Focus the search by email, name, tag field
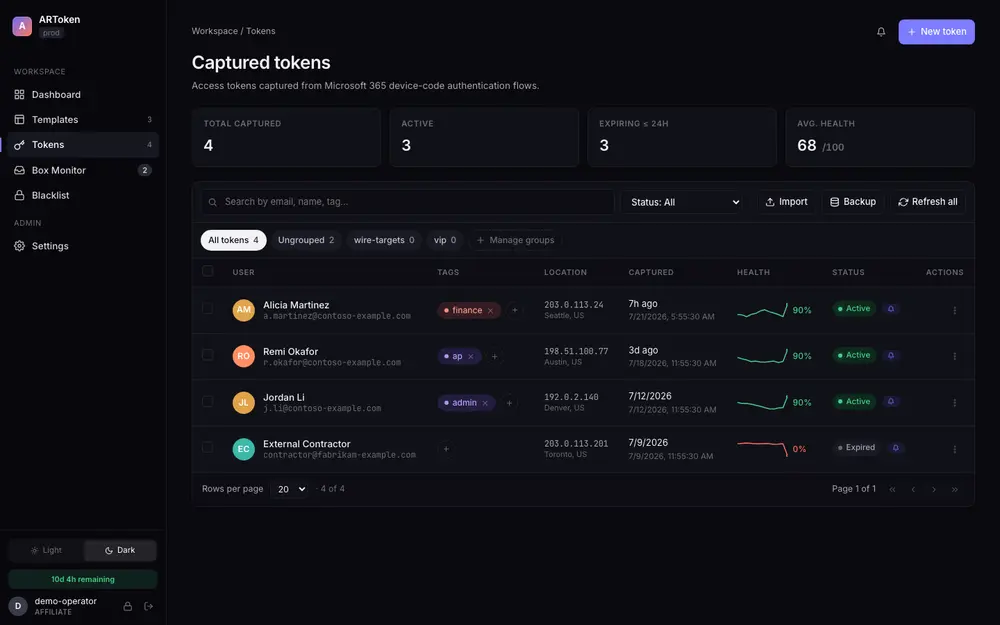This screenshot has height=625, width=1000. pos(408,202)
